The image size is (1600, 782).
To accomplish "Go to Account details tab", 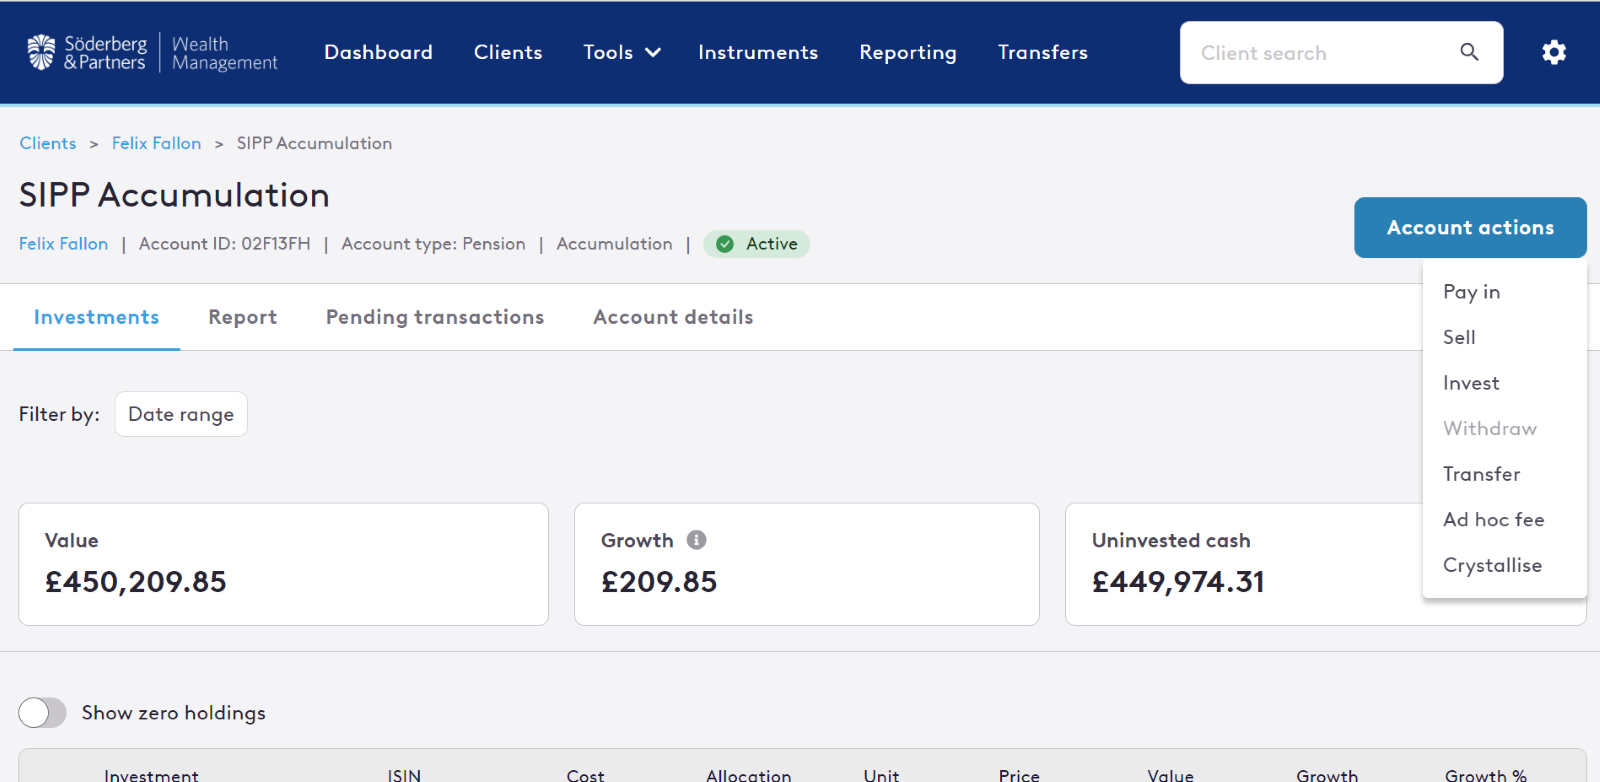I will (673, 317).
